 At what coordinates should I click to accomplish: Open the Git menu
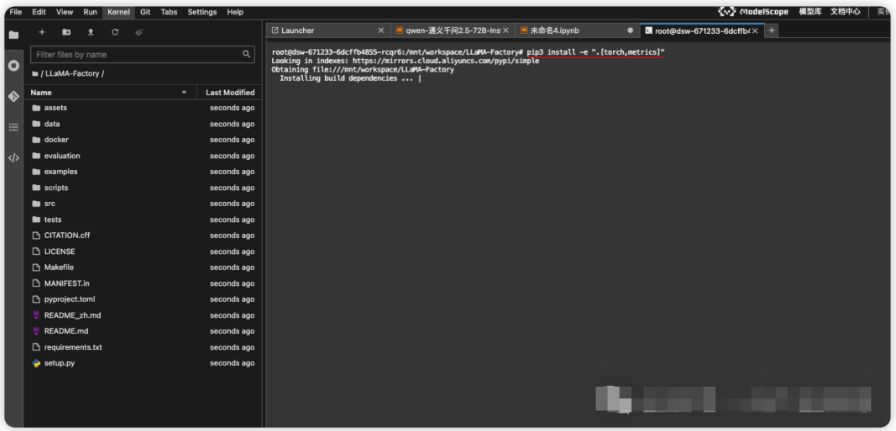click(x=145, y=11)
